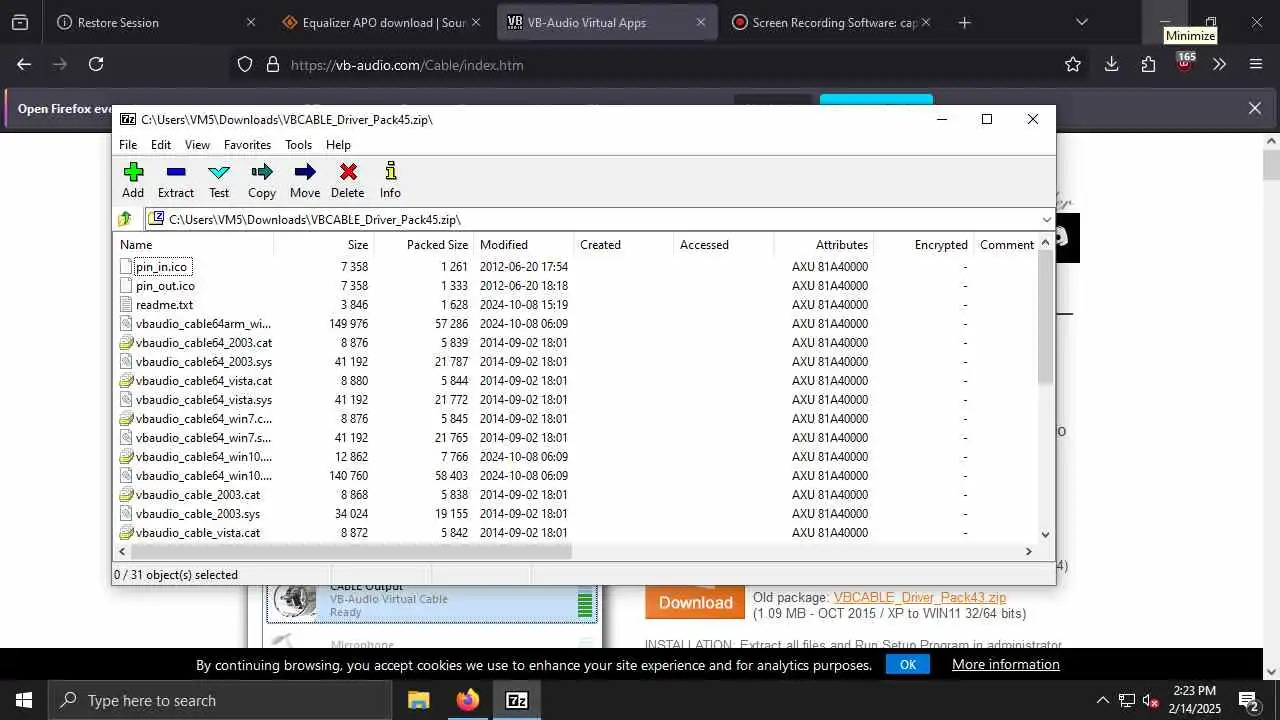1280x720 pixels.
Task: Click 7-Zip taskbar icon
Action: (517, 700)
